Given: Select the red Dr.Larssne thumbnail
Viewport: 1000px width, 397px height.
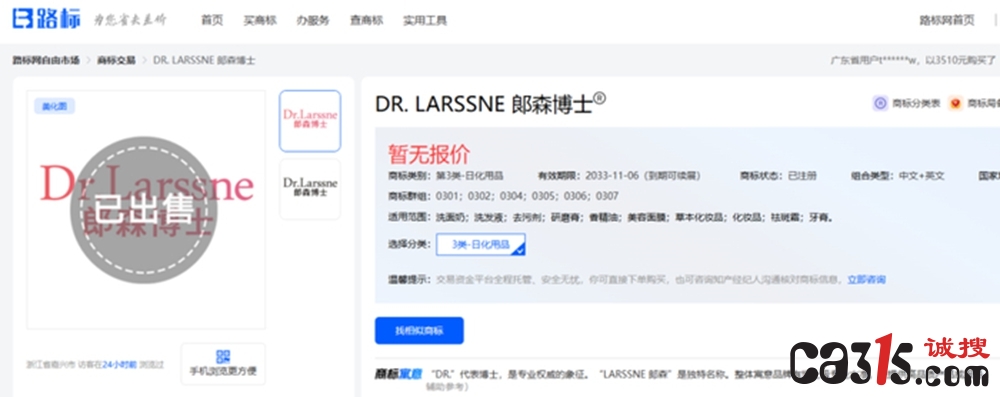Looking at the screenshot, I should click(x=310, y=121).
